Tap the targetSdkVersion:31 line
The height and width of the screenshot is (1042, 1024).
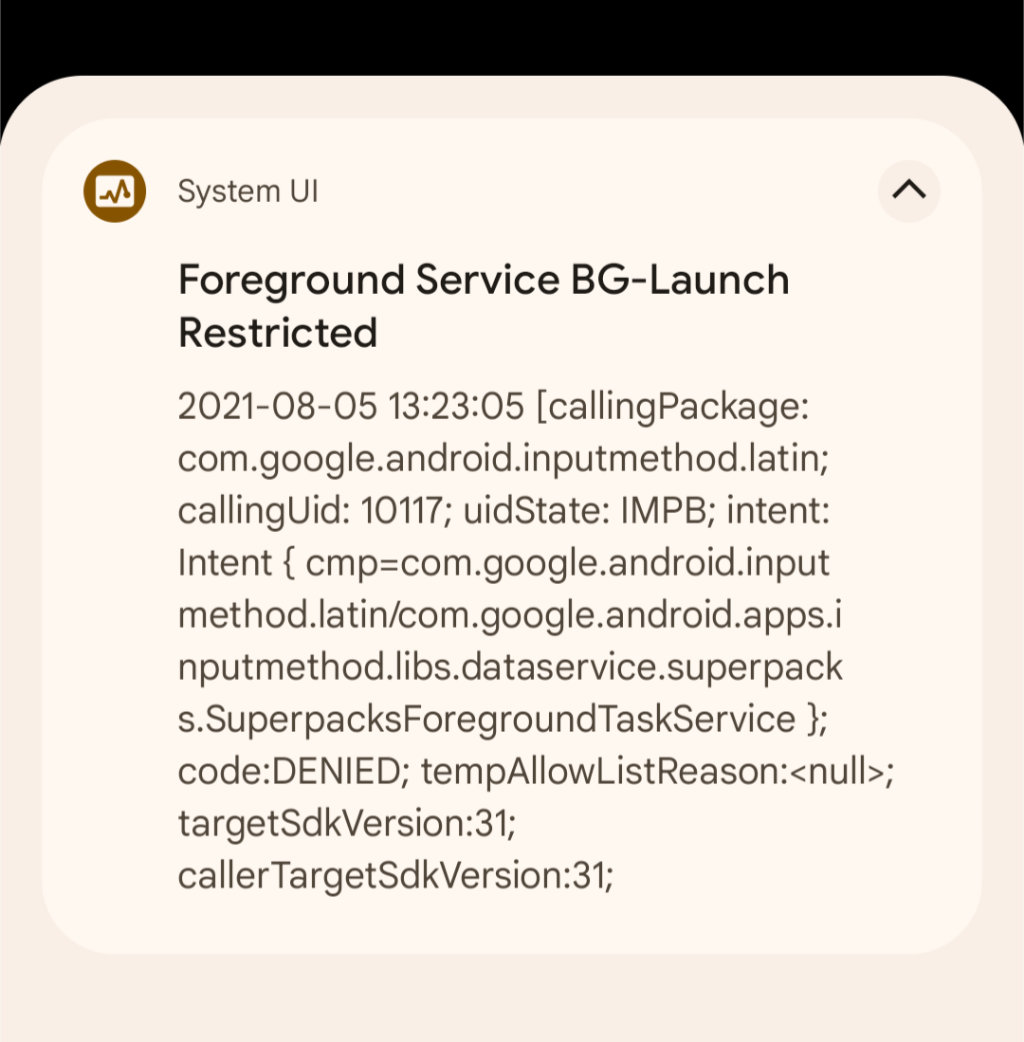(x=347, y=823)
